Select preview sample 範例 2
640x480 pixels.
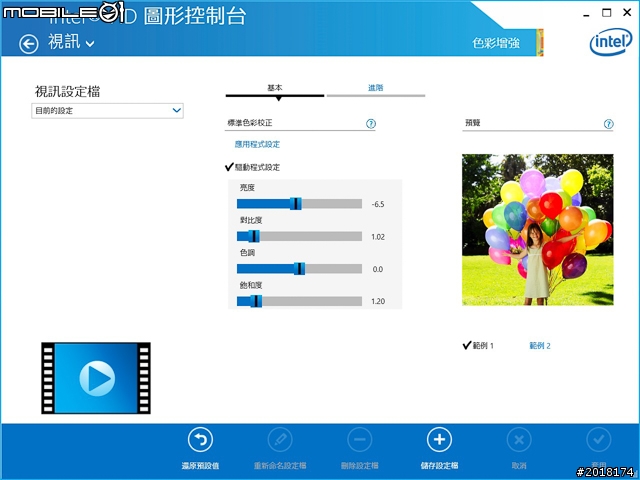(540, 346)
